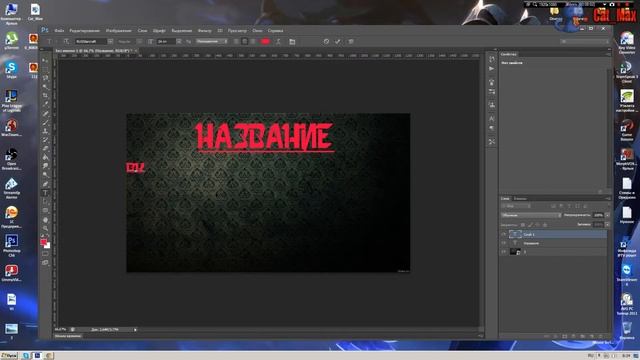The height and width of the screenshot is (360, 640).
Task: Toggle the Character and Paragraph panels
Action: [x=292, y=41]
